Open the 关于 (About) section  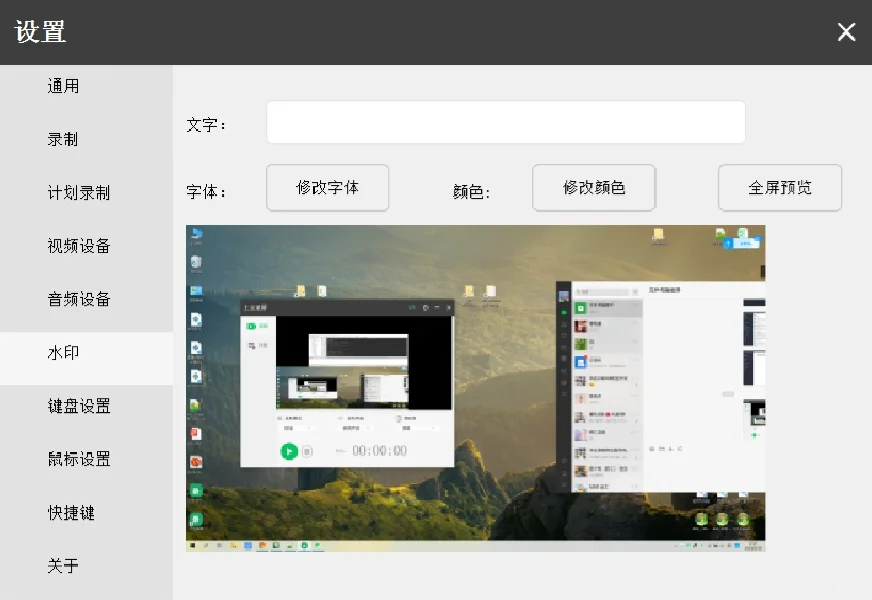[x=62, y=565]
